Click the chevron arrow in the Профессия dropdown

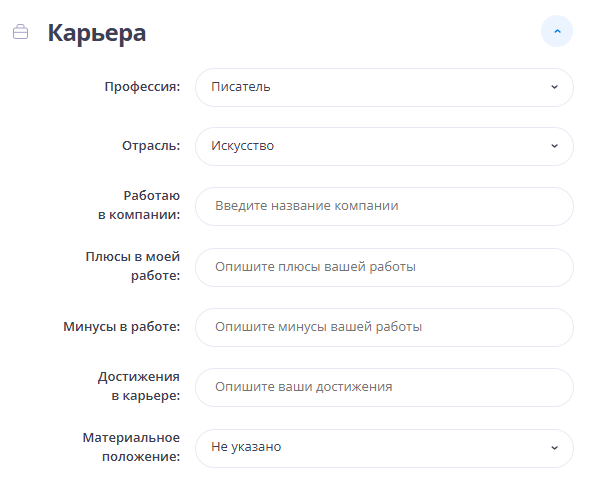click(x=554, y=87)
